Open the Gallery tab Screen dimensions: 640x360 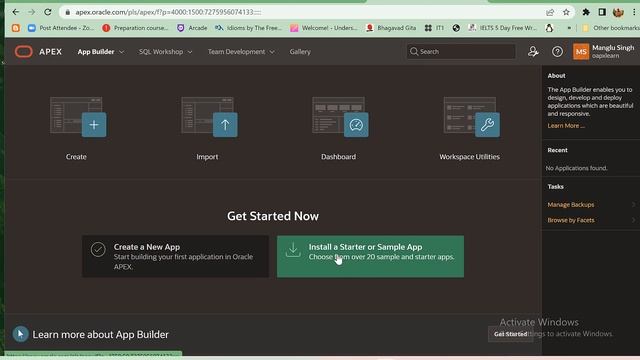pyautogui.click(x=300, y=52)
